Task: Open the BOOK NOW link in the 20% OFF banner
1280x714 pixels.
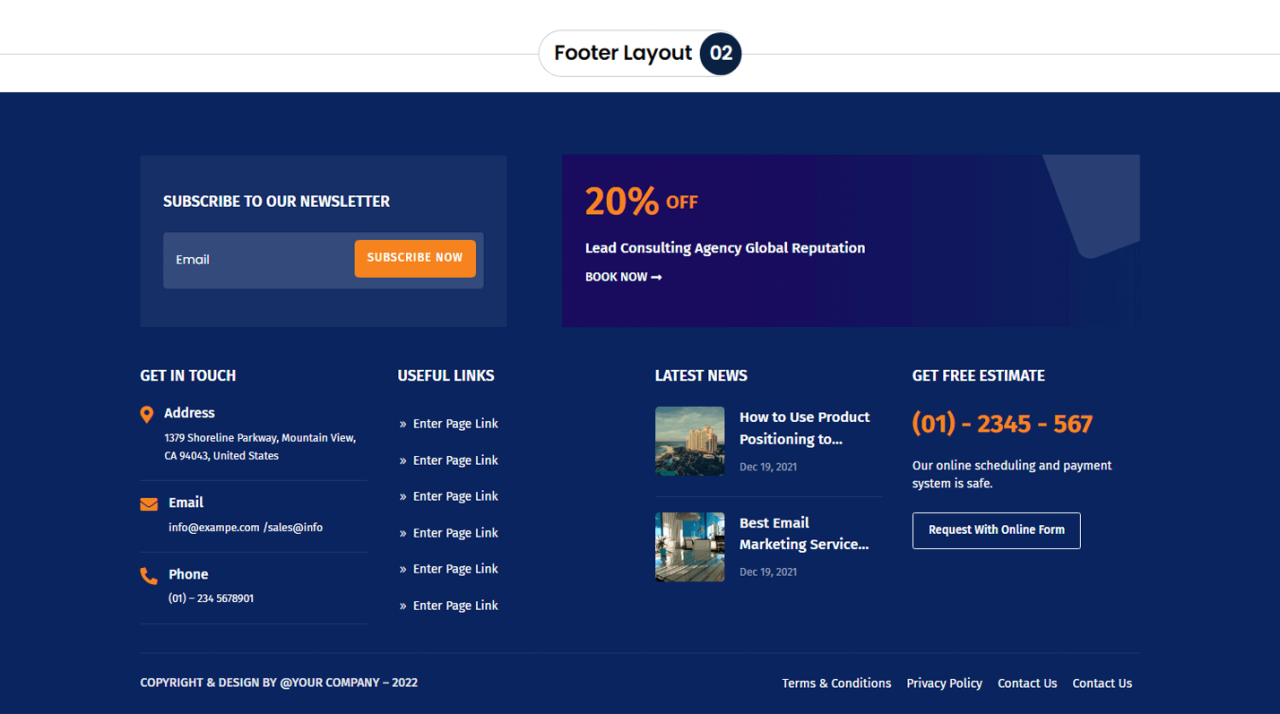Action: tap(616, 277)
